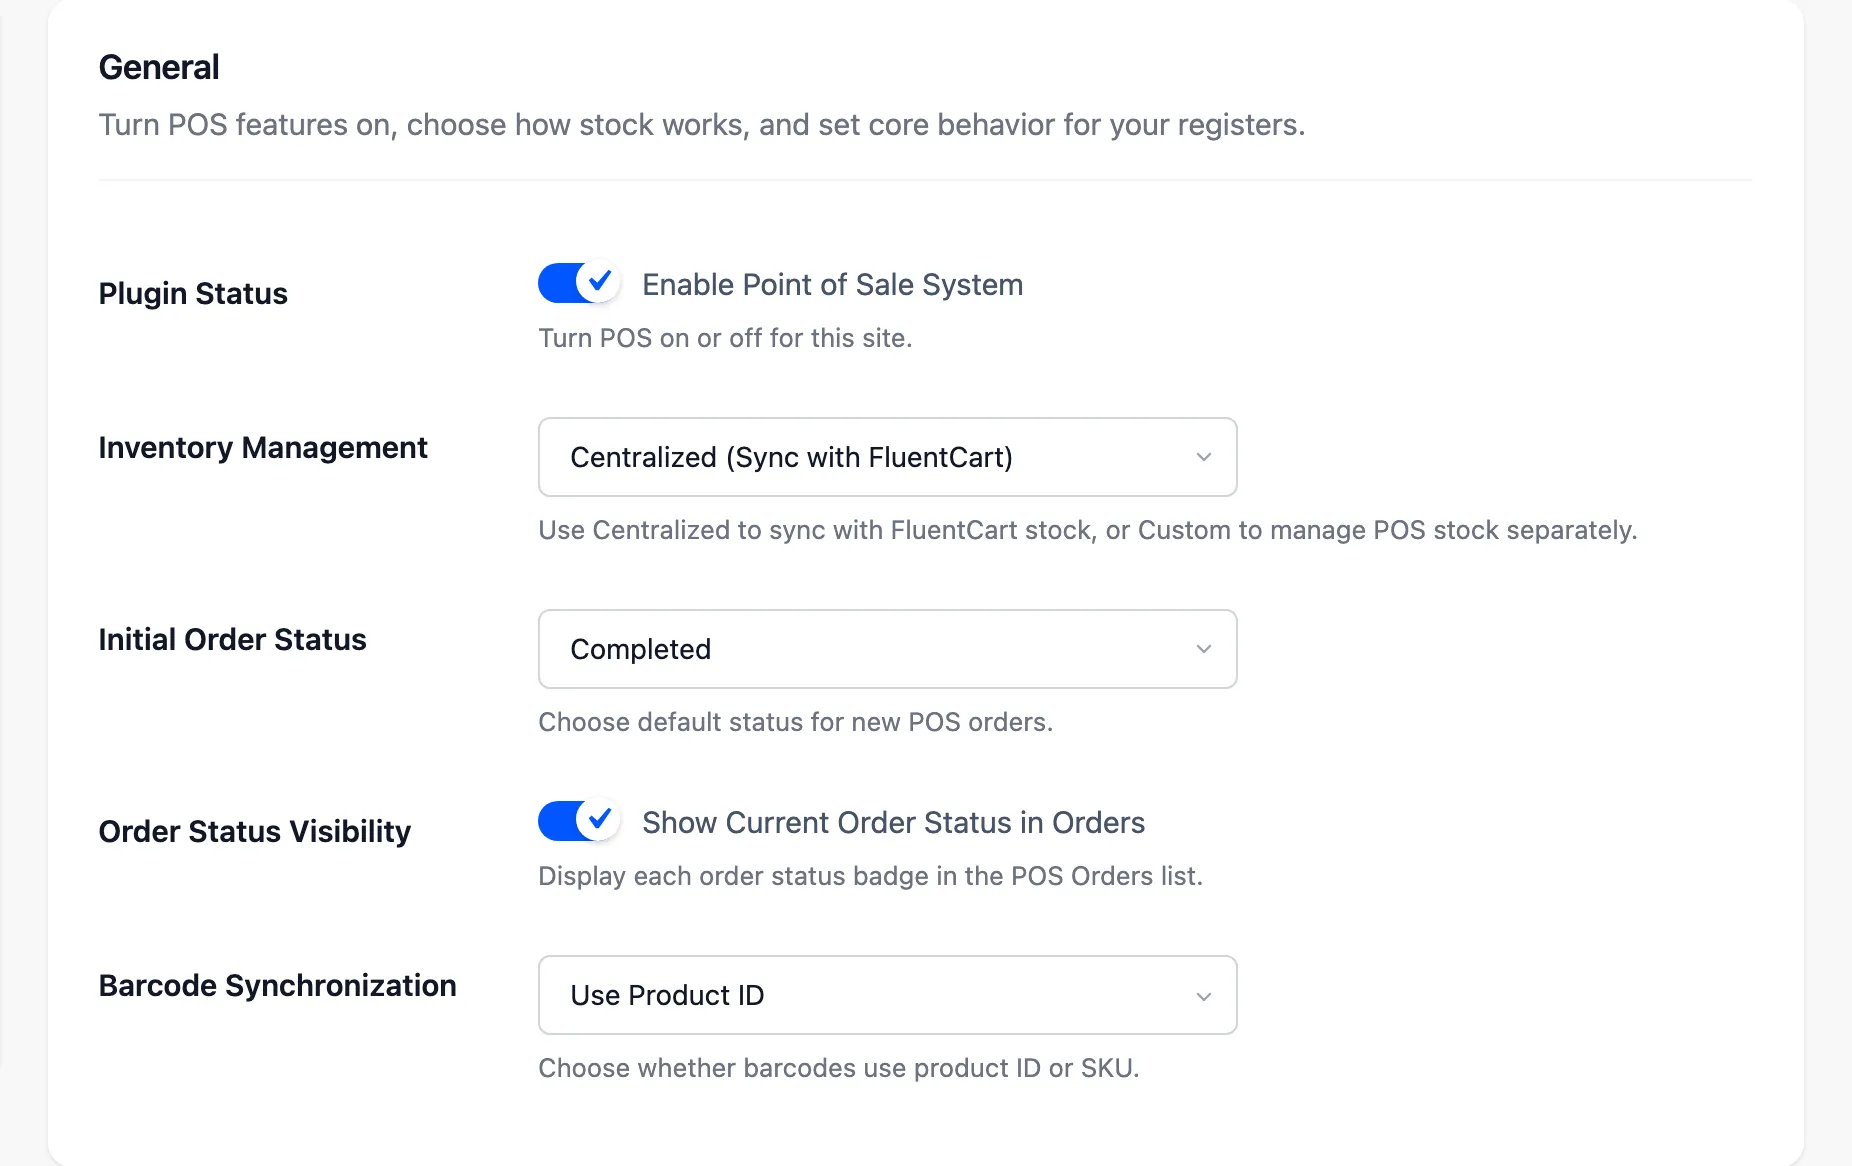Click the "Show Current Order Status in Orders" label
This screenshot has width=1852, height=1166.
click(x=893, y=823)
